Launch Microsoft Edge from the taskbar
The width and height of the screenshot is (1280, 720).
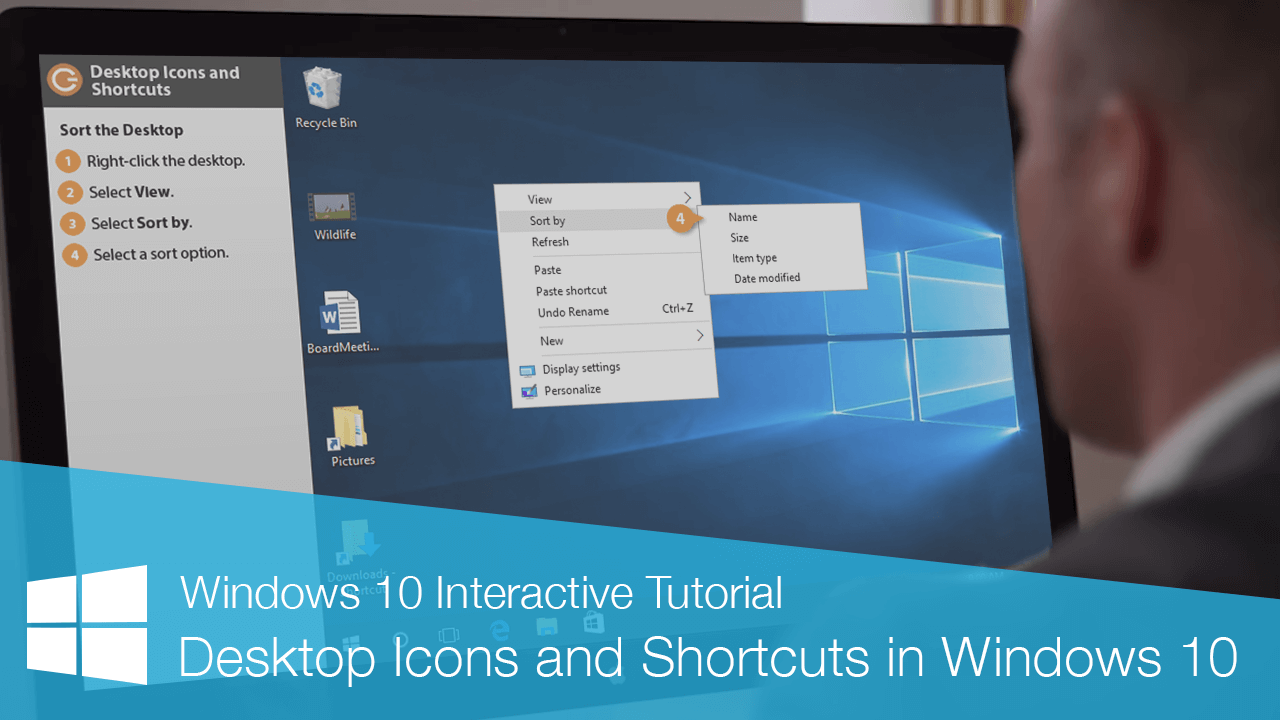click(500, 628)
